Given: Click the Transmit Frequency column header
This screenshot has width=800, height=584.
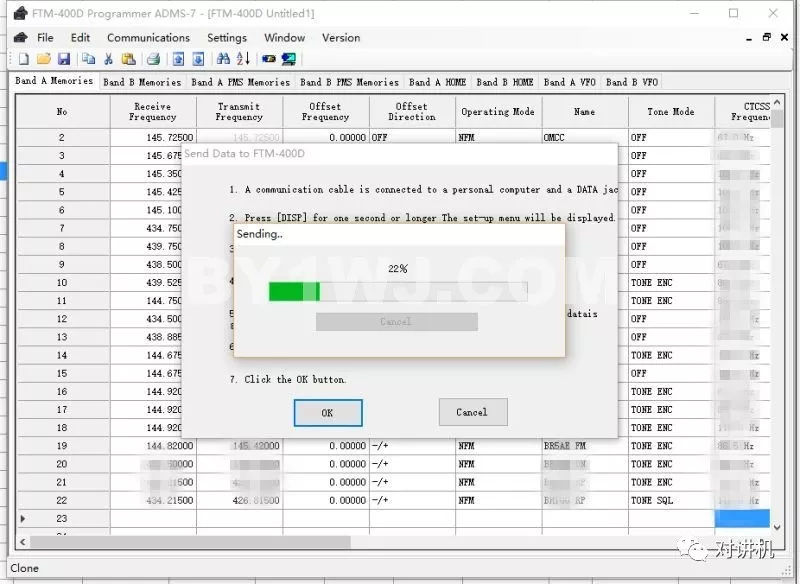Looking at the screenshot, I should point(239,112).
